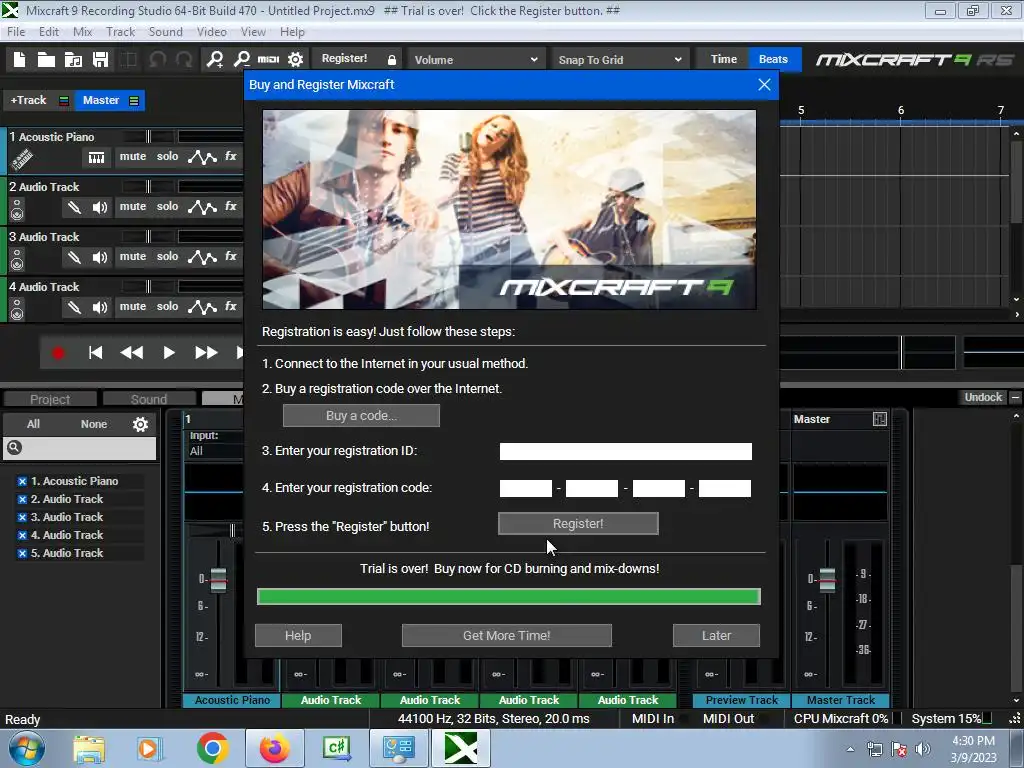Screen dimensions: 1024x768
Task: Open the Track menu
Action: coord(120,32)
